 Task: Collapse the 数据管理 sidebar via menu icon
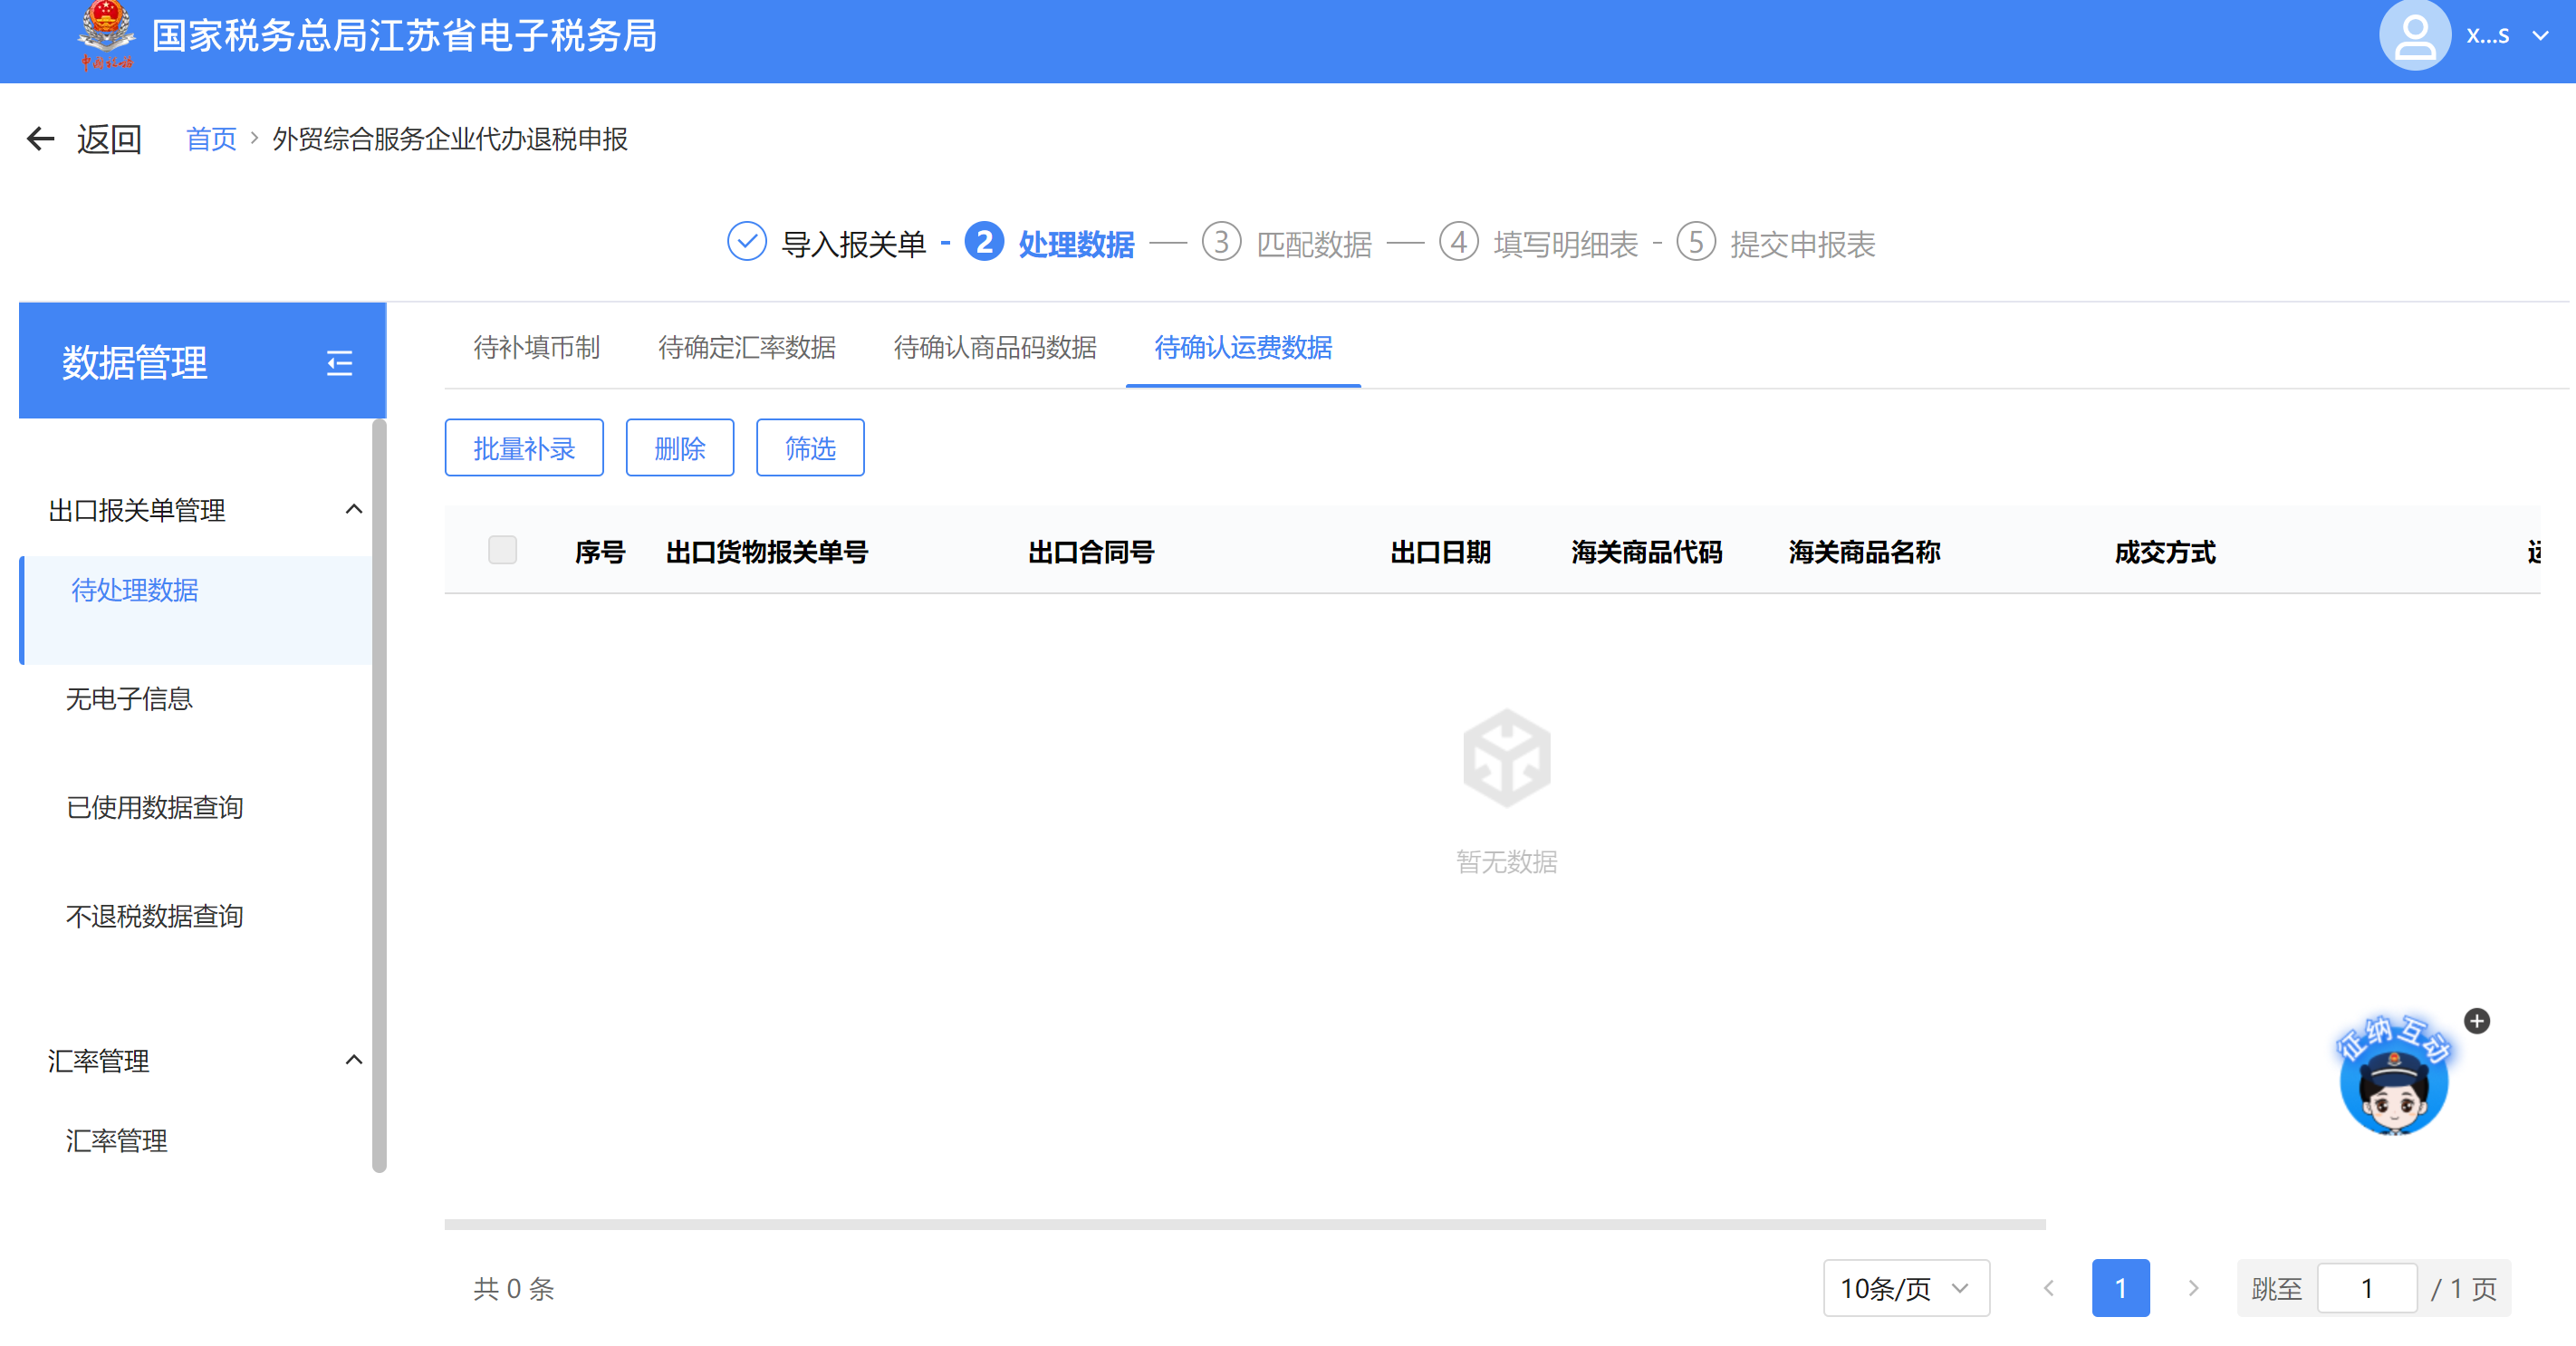(339, 363)
